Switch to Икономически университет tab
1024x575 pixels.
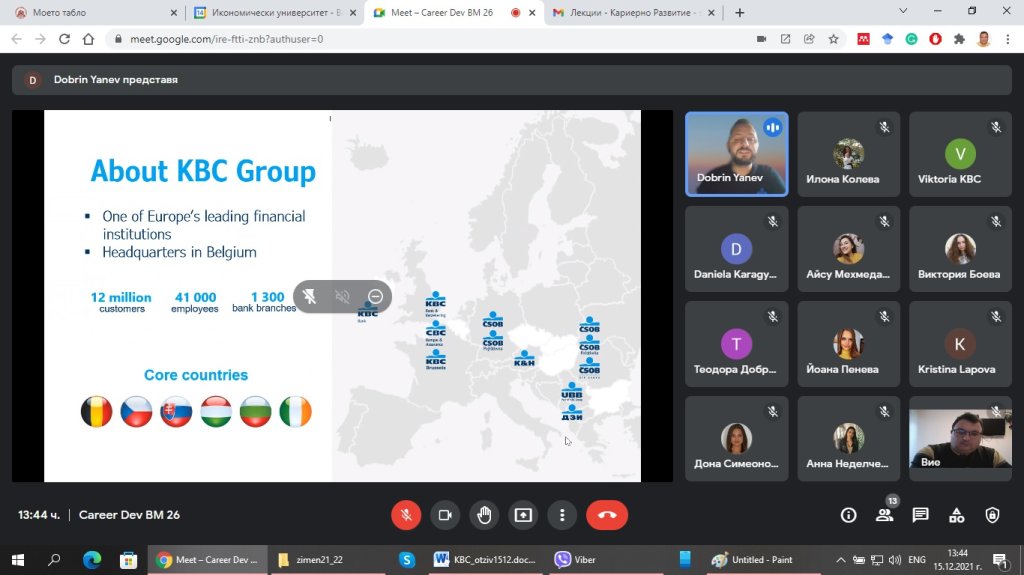click(274, 12)
